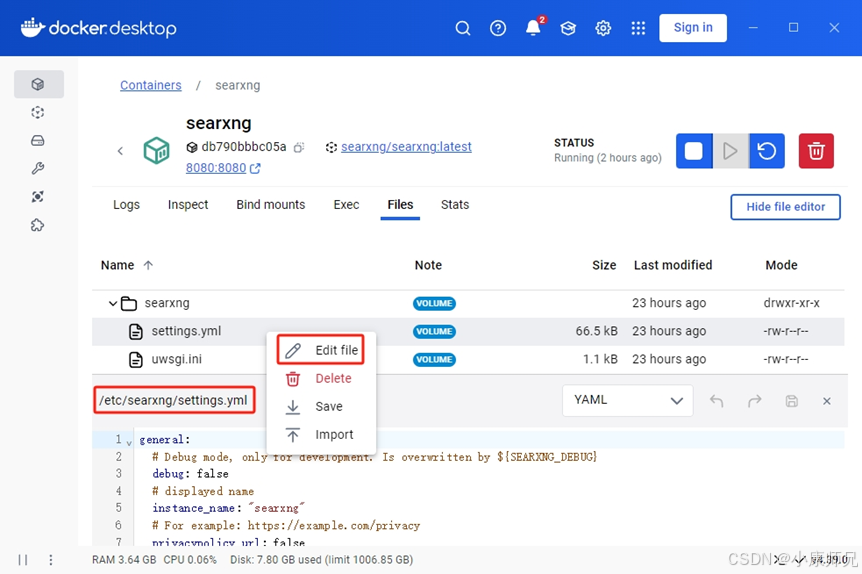Screen dimensions: 862x574
Task: Switch to the Bind mounts tab
Action: (270, 205)
